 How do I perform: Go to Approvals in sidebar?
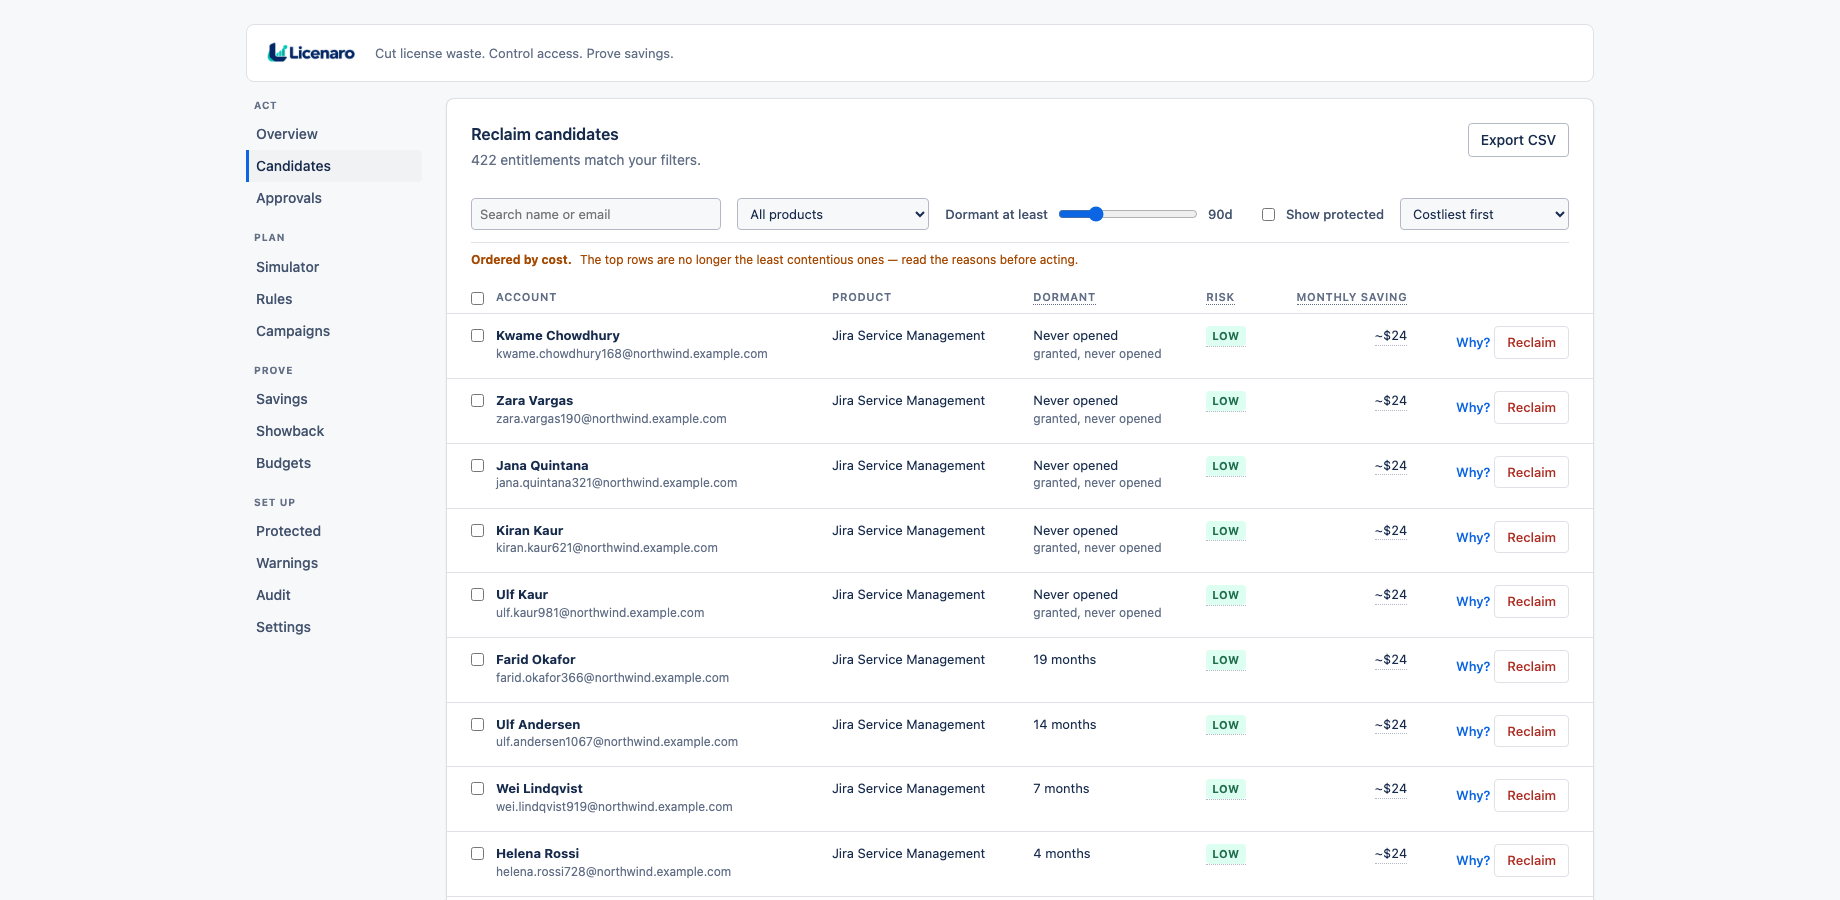point(334,198)
